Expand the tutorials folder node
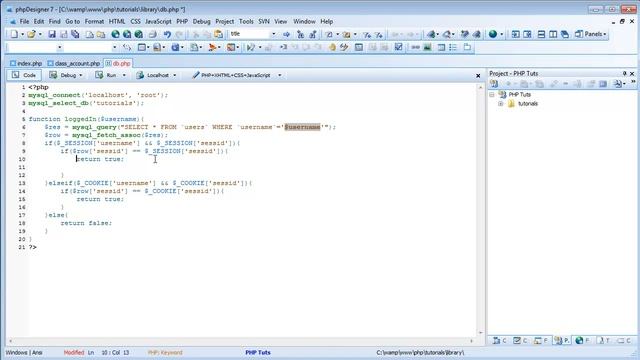640x360 pixels. 500,104
